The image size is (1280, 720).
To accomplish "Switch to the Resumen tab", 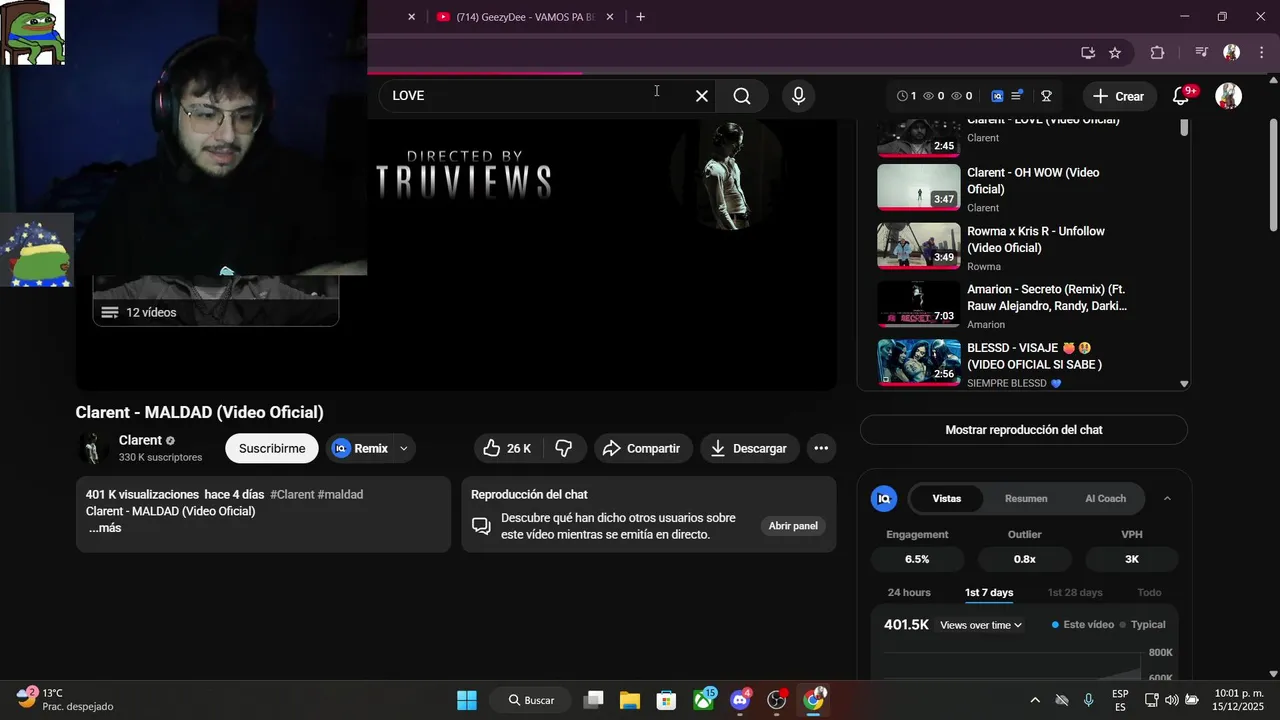I will (x=1026, y=498).
